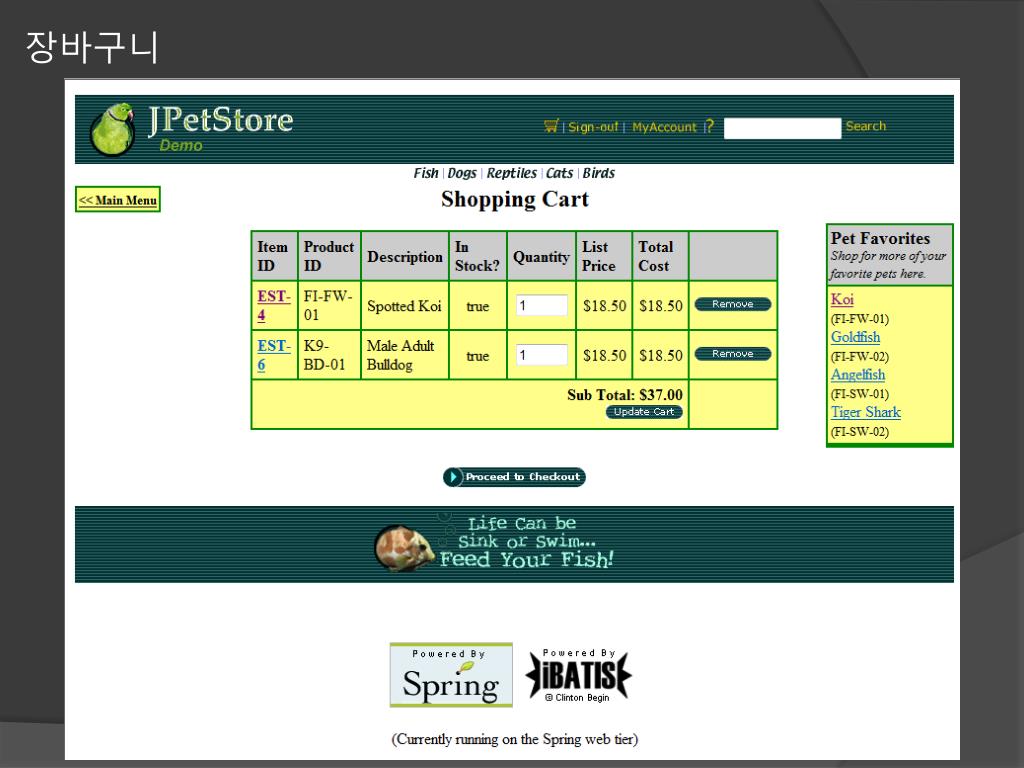Screen dimensions: 1024x768
Task: Click the Male Adult Bulldog description
Action: [400, 355]
